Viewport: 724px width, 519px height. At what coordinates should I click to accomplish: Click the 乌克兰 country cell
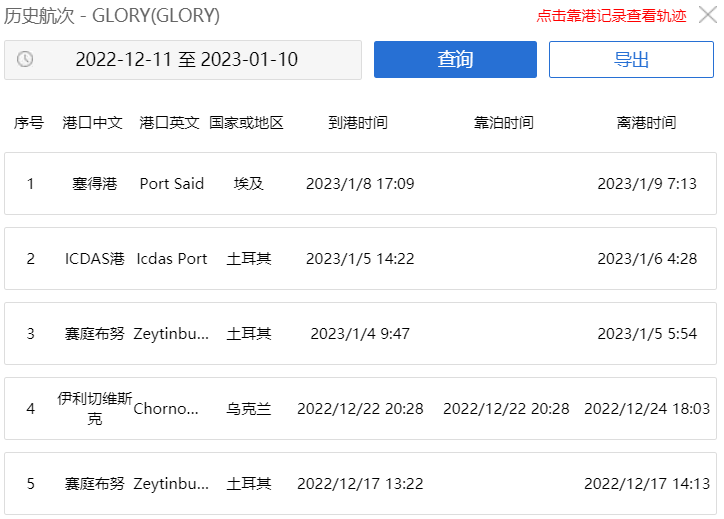click(x=248, y=409)
